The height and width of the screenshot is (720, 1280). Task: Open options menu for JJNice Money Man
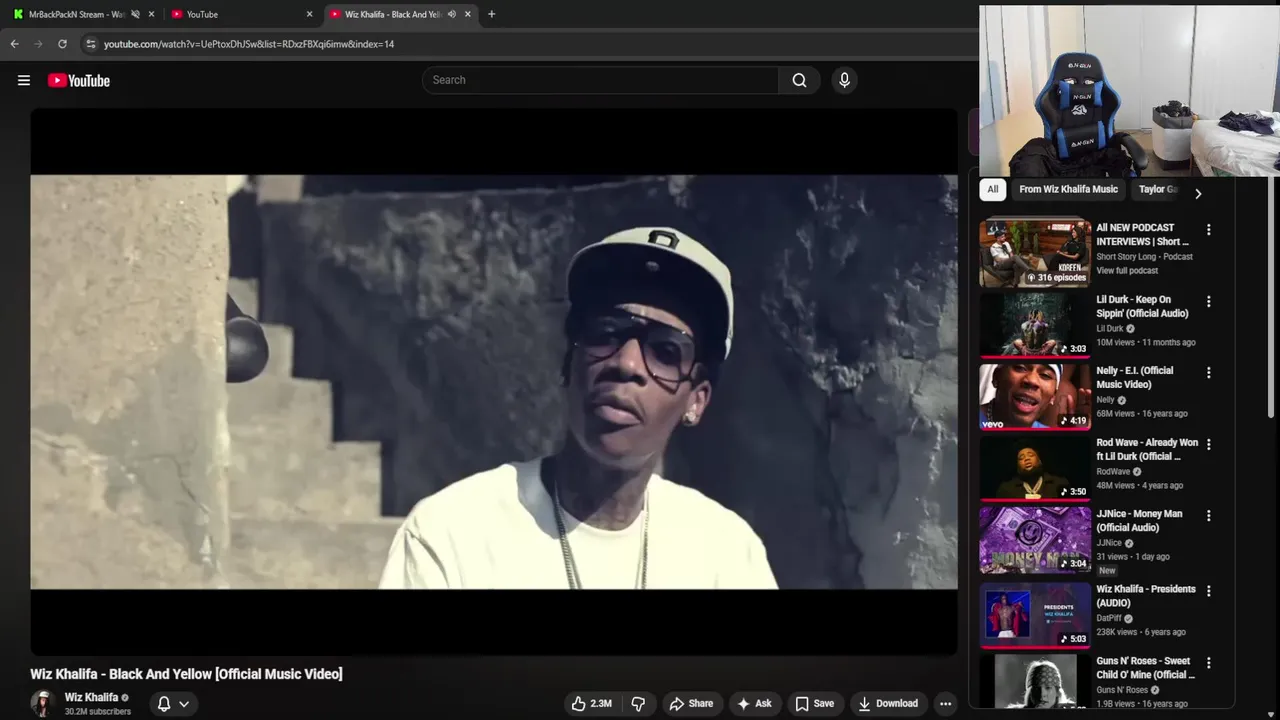[x=1208, y=516]
